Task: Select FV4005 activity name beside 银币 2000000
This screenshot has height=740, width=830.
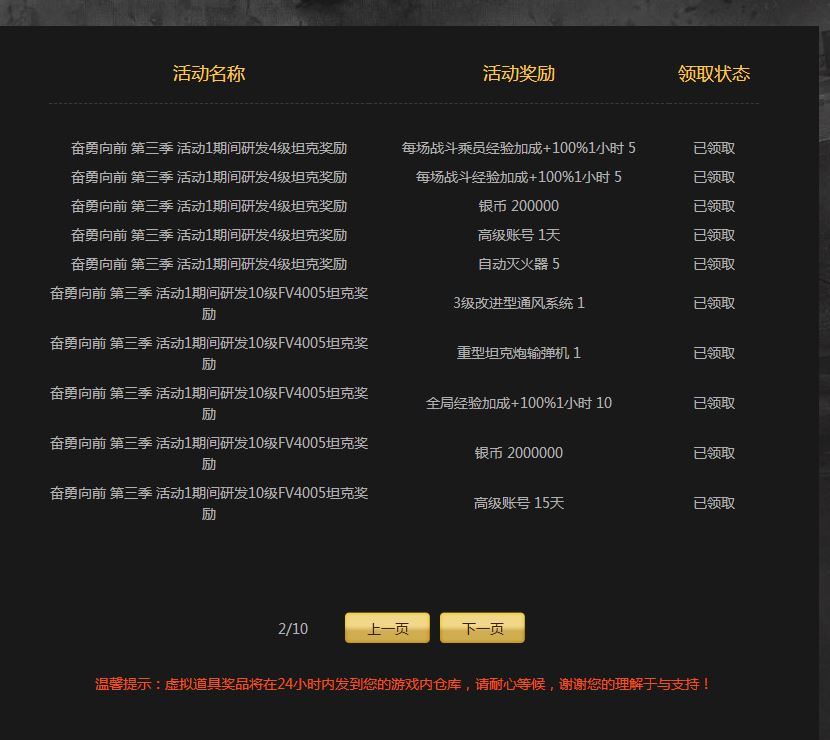Action: click(x=209, y=453)
